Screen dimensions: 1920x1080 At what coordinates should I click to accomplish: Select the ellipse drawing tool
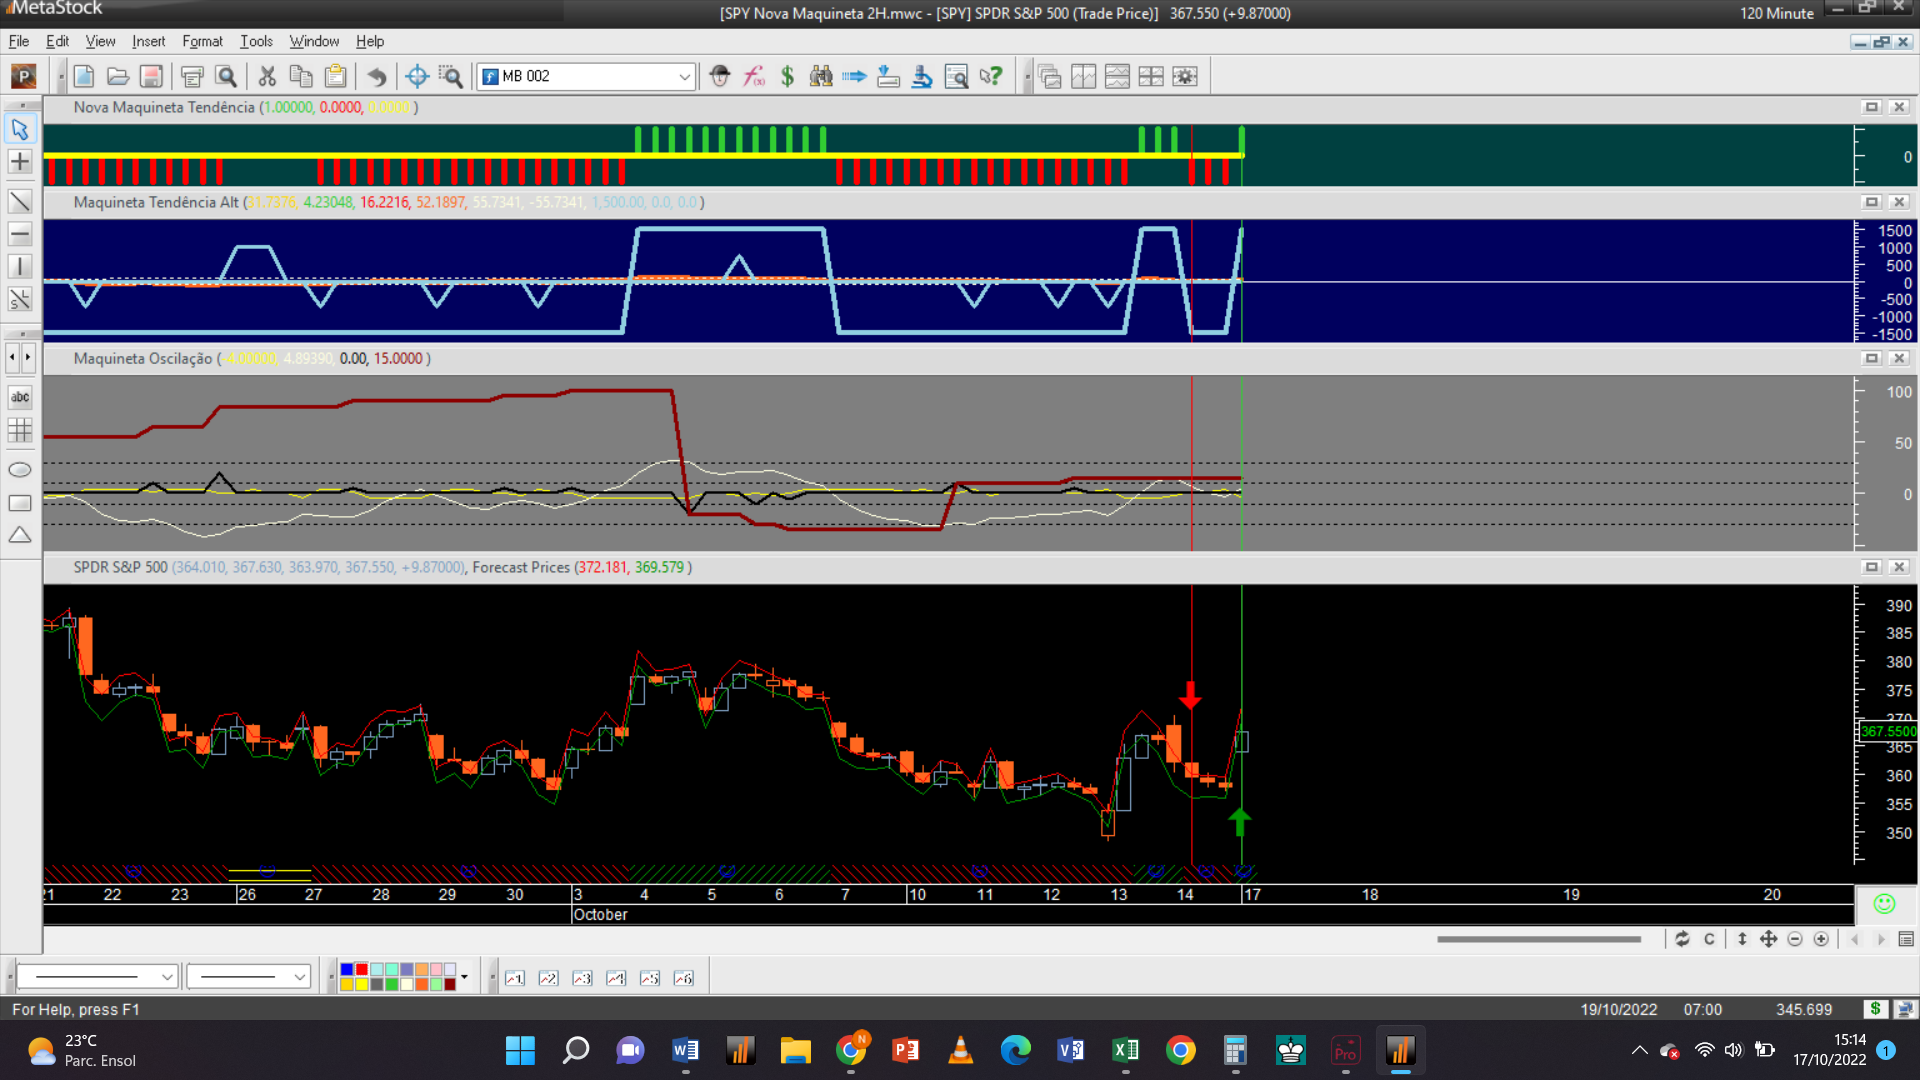(20, 470)
